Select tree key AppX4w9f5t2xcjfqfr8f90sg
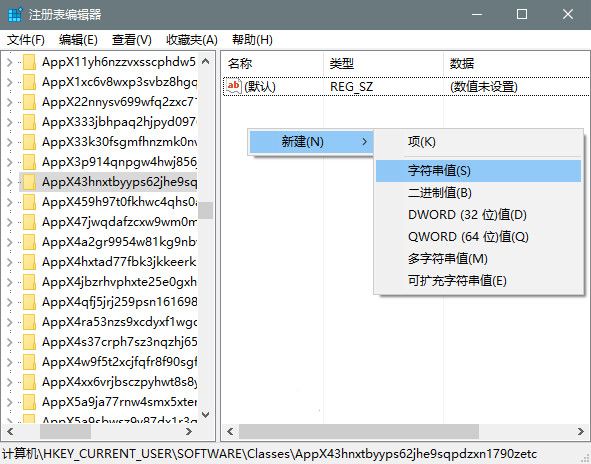The image size is (591, 464). point(119,362)
